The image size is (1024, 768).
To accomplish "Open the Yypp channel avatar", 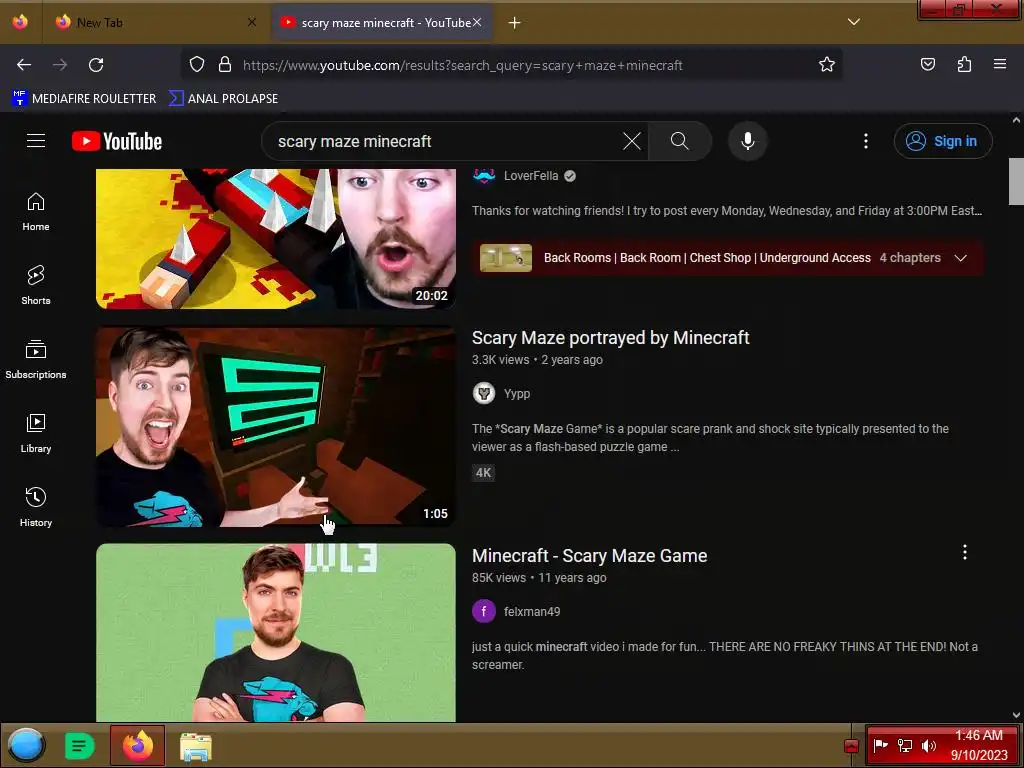I will 484,394.
